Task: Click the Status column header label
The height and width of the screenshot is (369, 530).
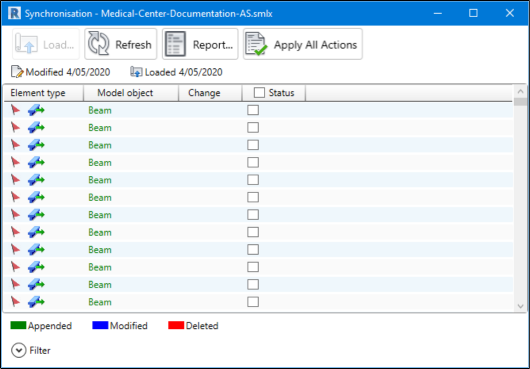Action: pos(281,93)
